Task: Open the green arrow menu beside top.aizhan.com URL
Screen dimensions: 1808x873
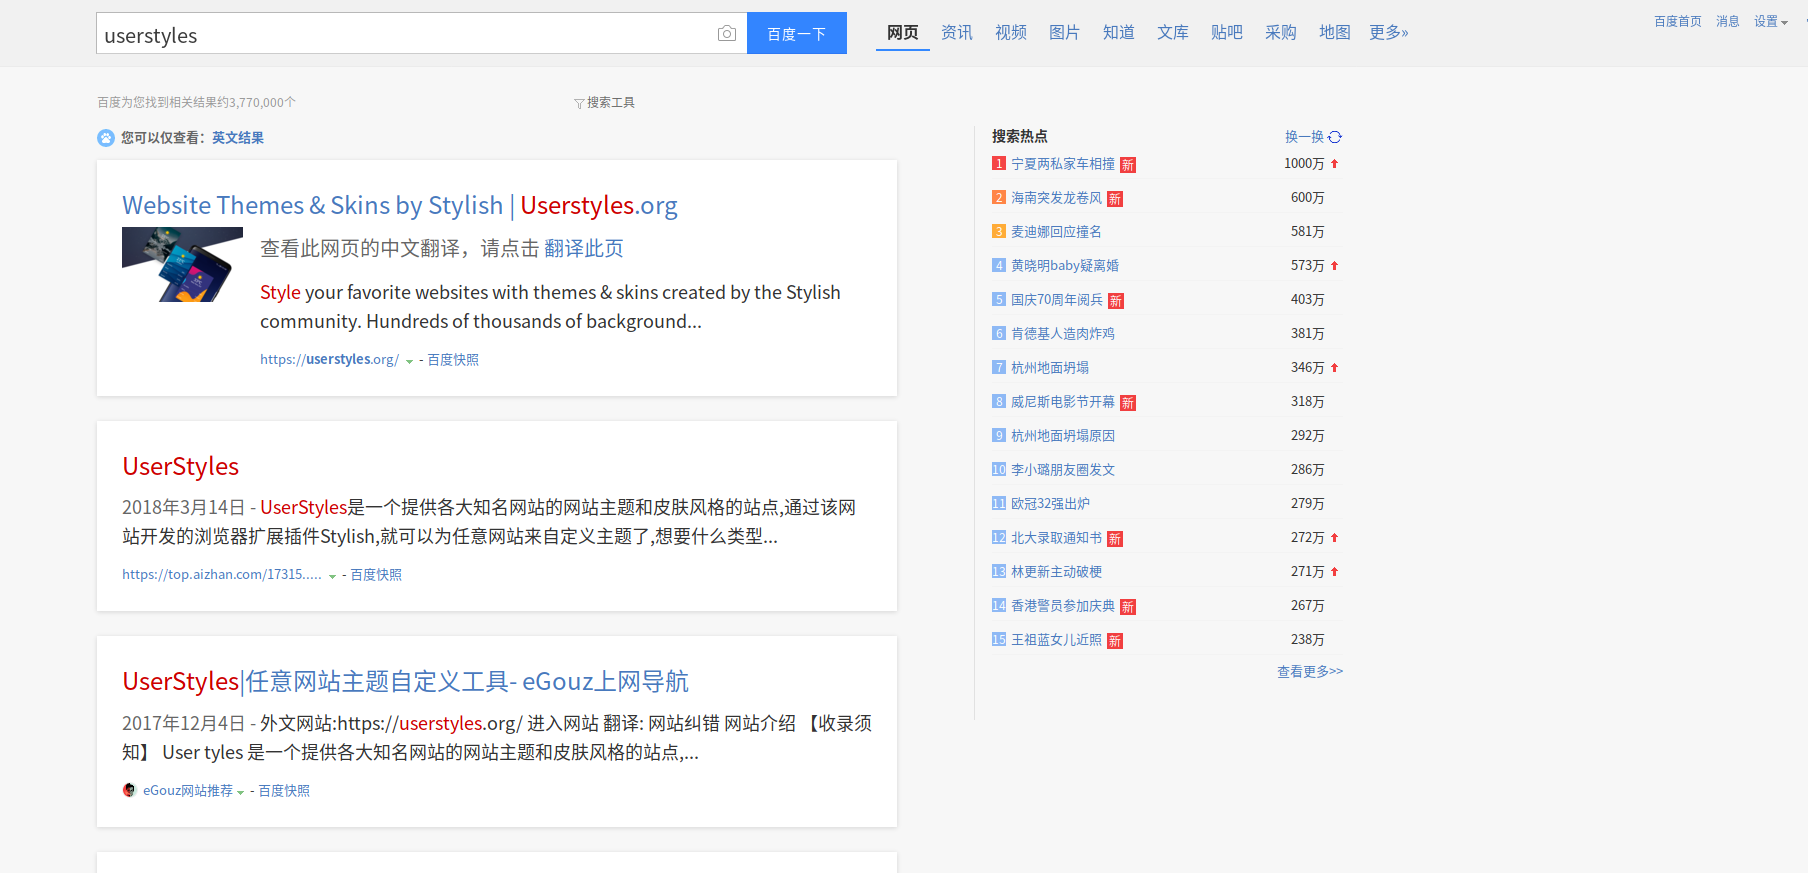Action: (x=332, y=576)
